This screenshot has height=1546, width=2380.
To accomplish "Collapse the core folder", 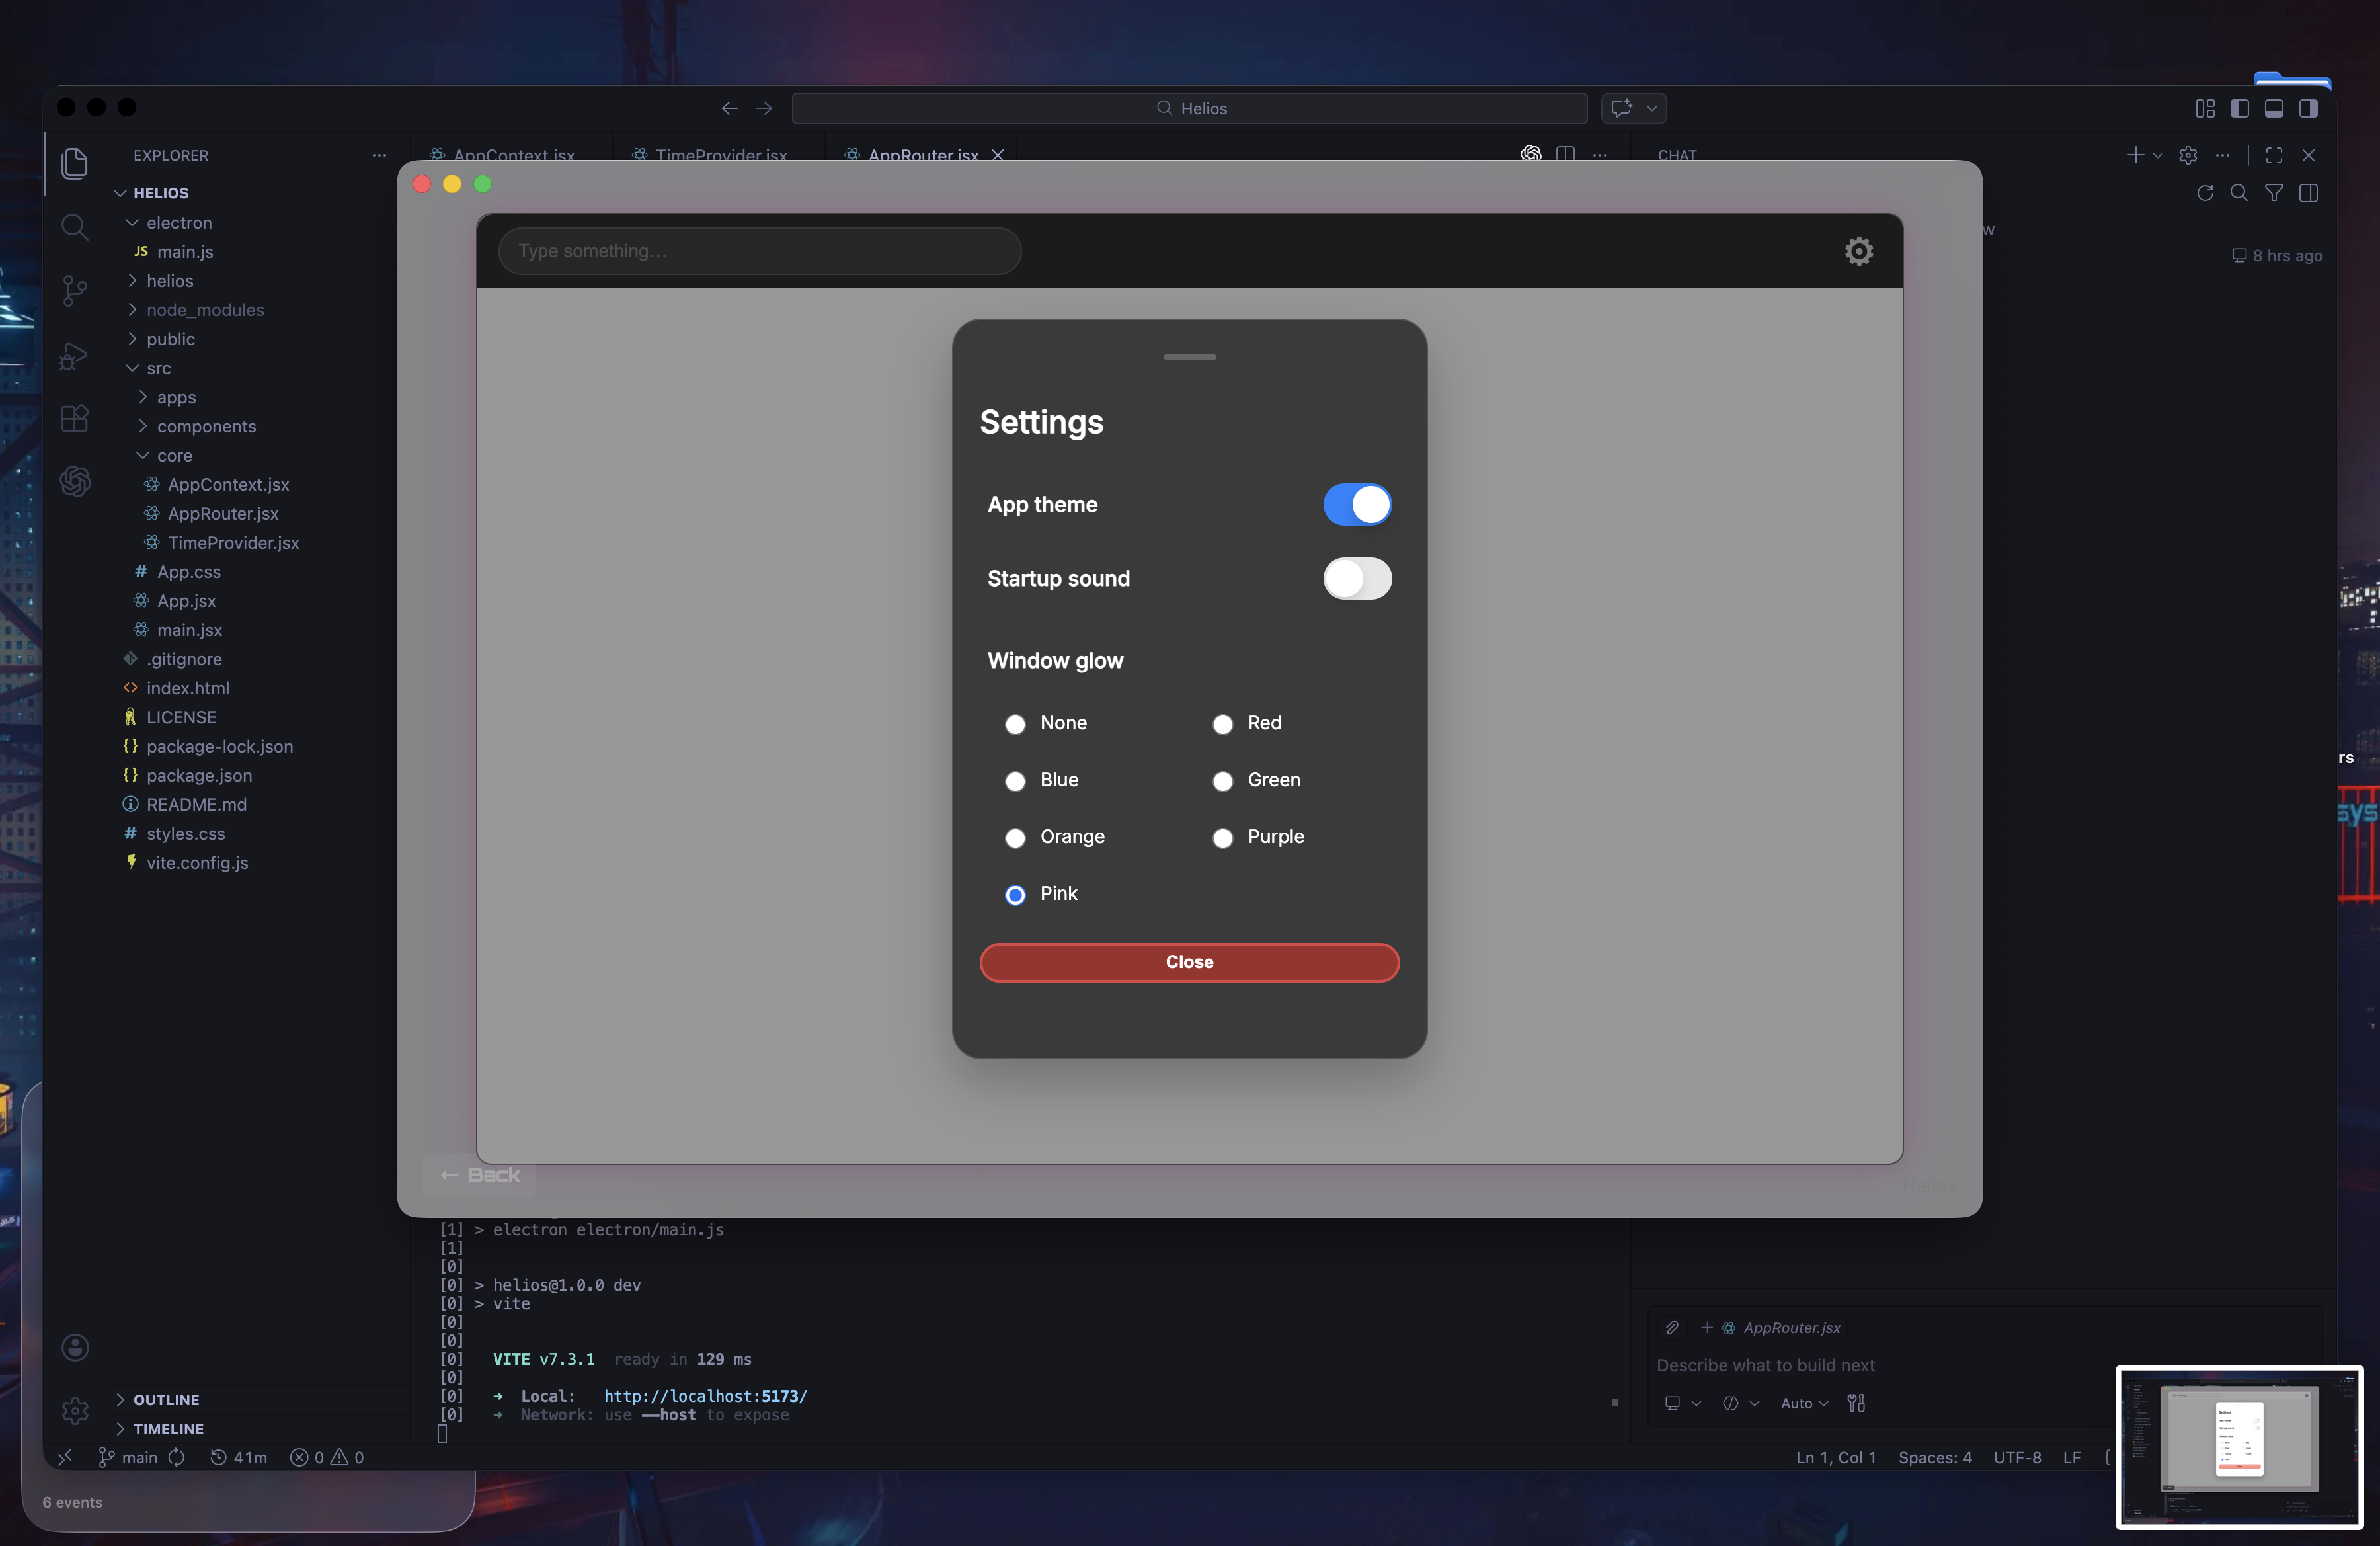I will [174, 456].
